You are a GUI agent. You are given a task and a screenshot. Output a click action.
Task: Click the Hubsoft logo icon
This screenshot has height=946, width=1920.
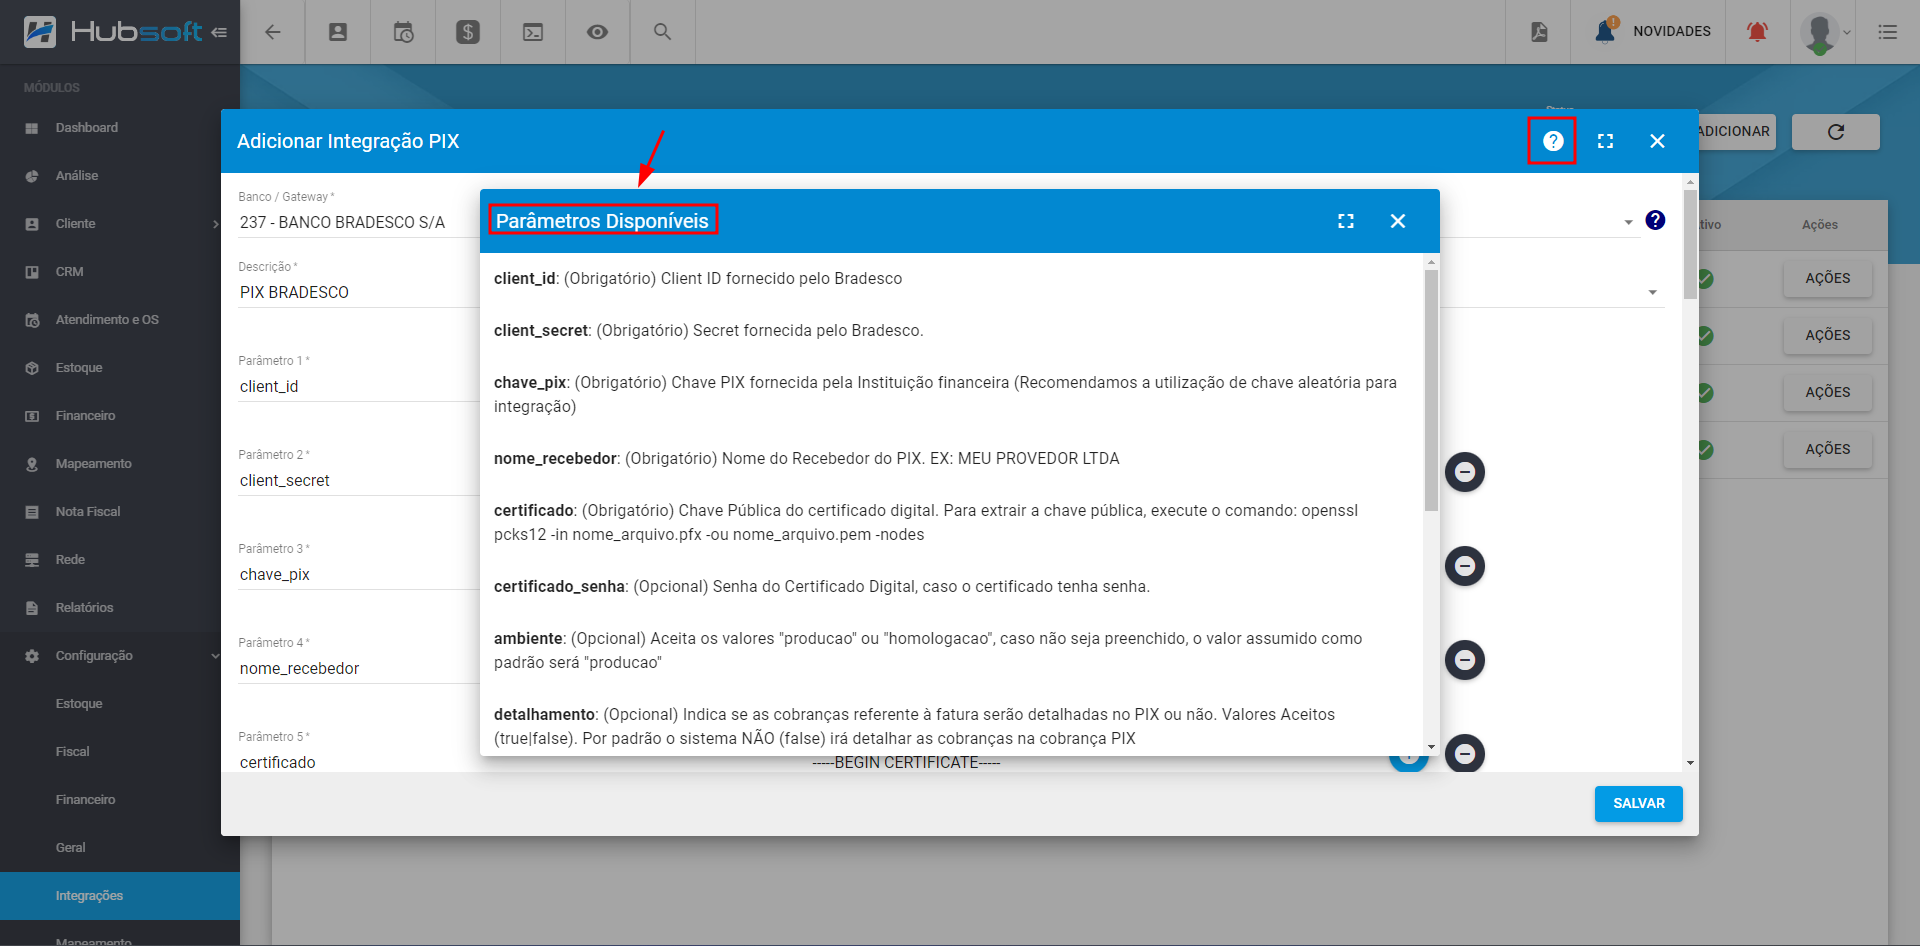(x=40, y=32)
